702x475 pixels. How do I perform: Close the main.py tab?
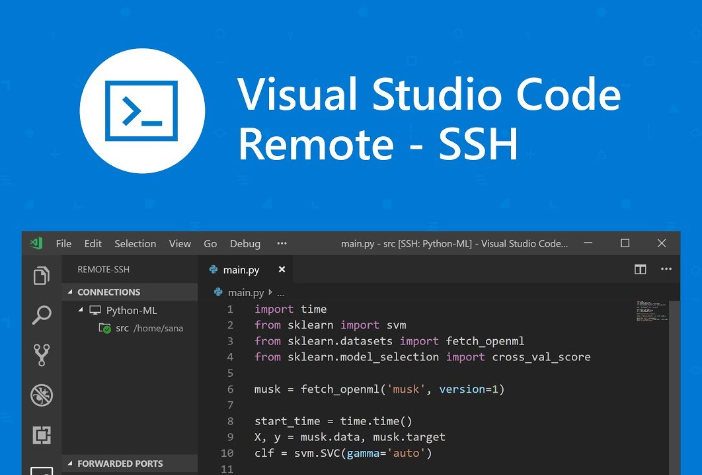[x=282, y=269]
